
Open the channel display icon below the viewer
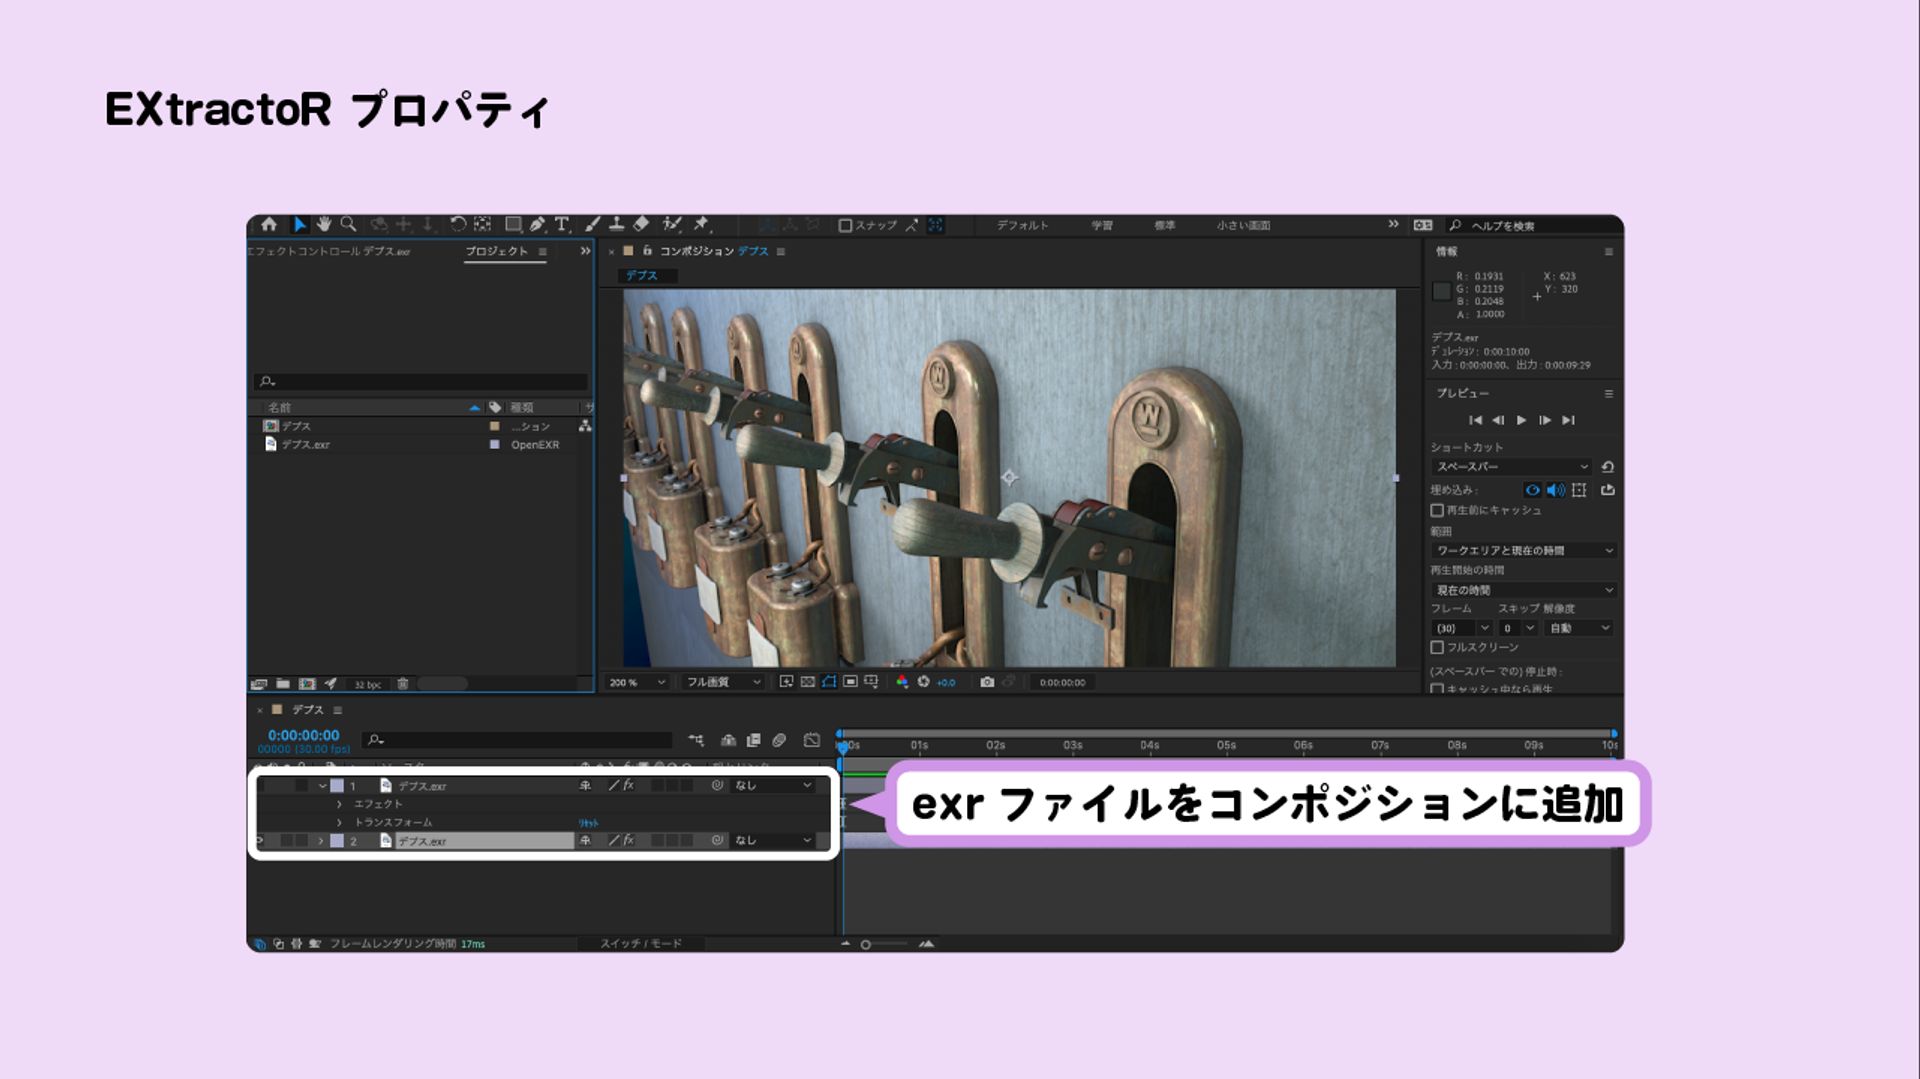903,681
